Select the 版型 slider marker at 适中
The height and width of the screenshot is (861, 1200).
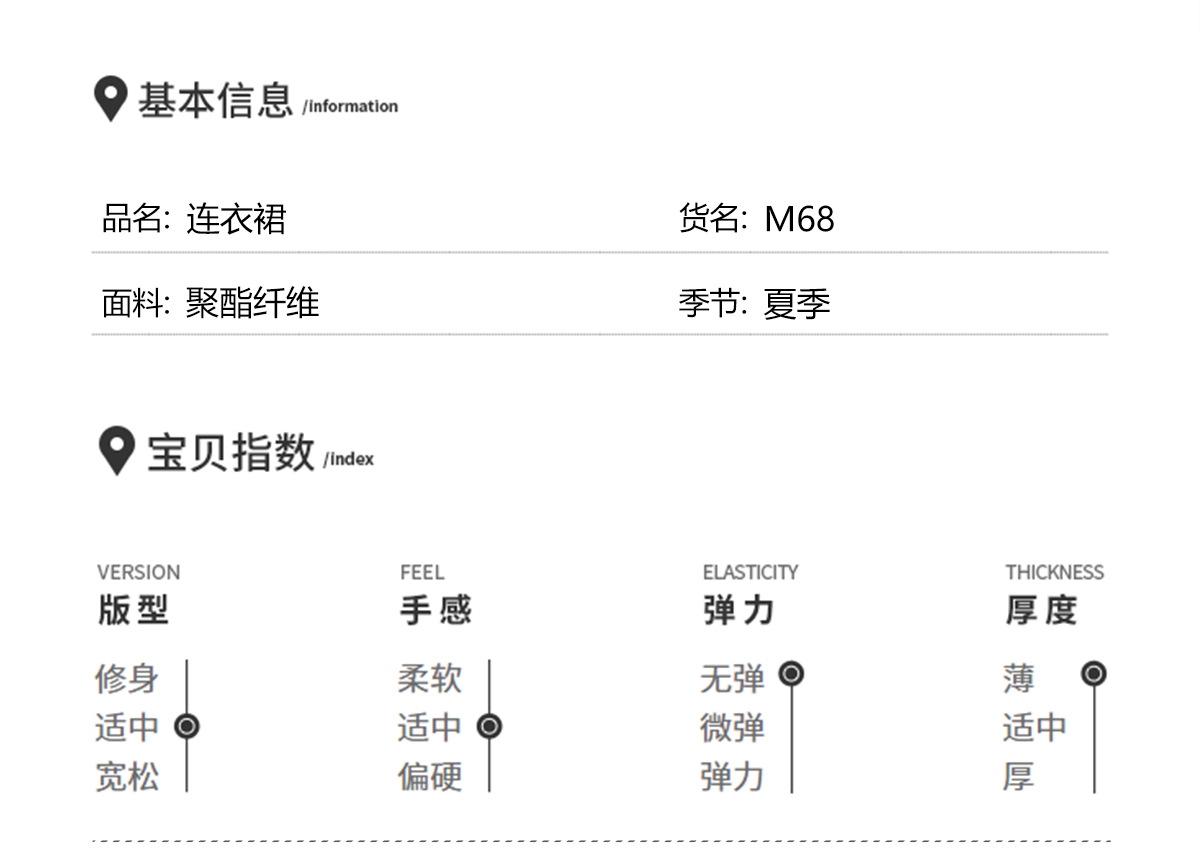(187, 726)
